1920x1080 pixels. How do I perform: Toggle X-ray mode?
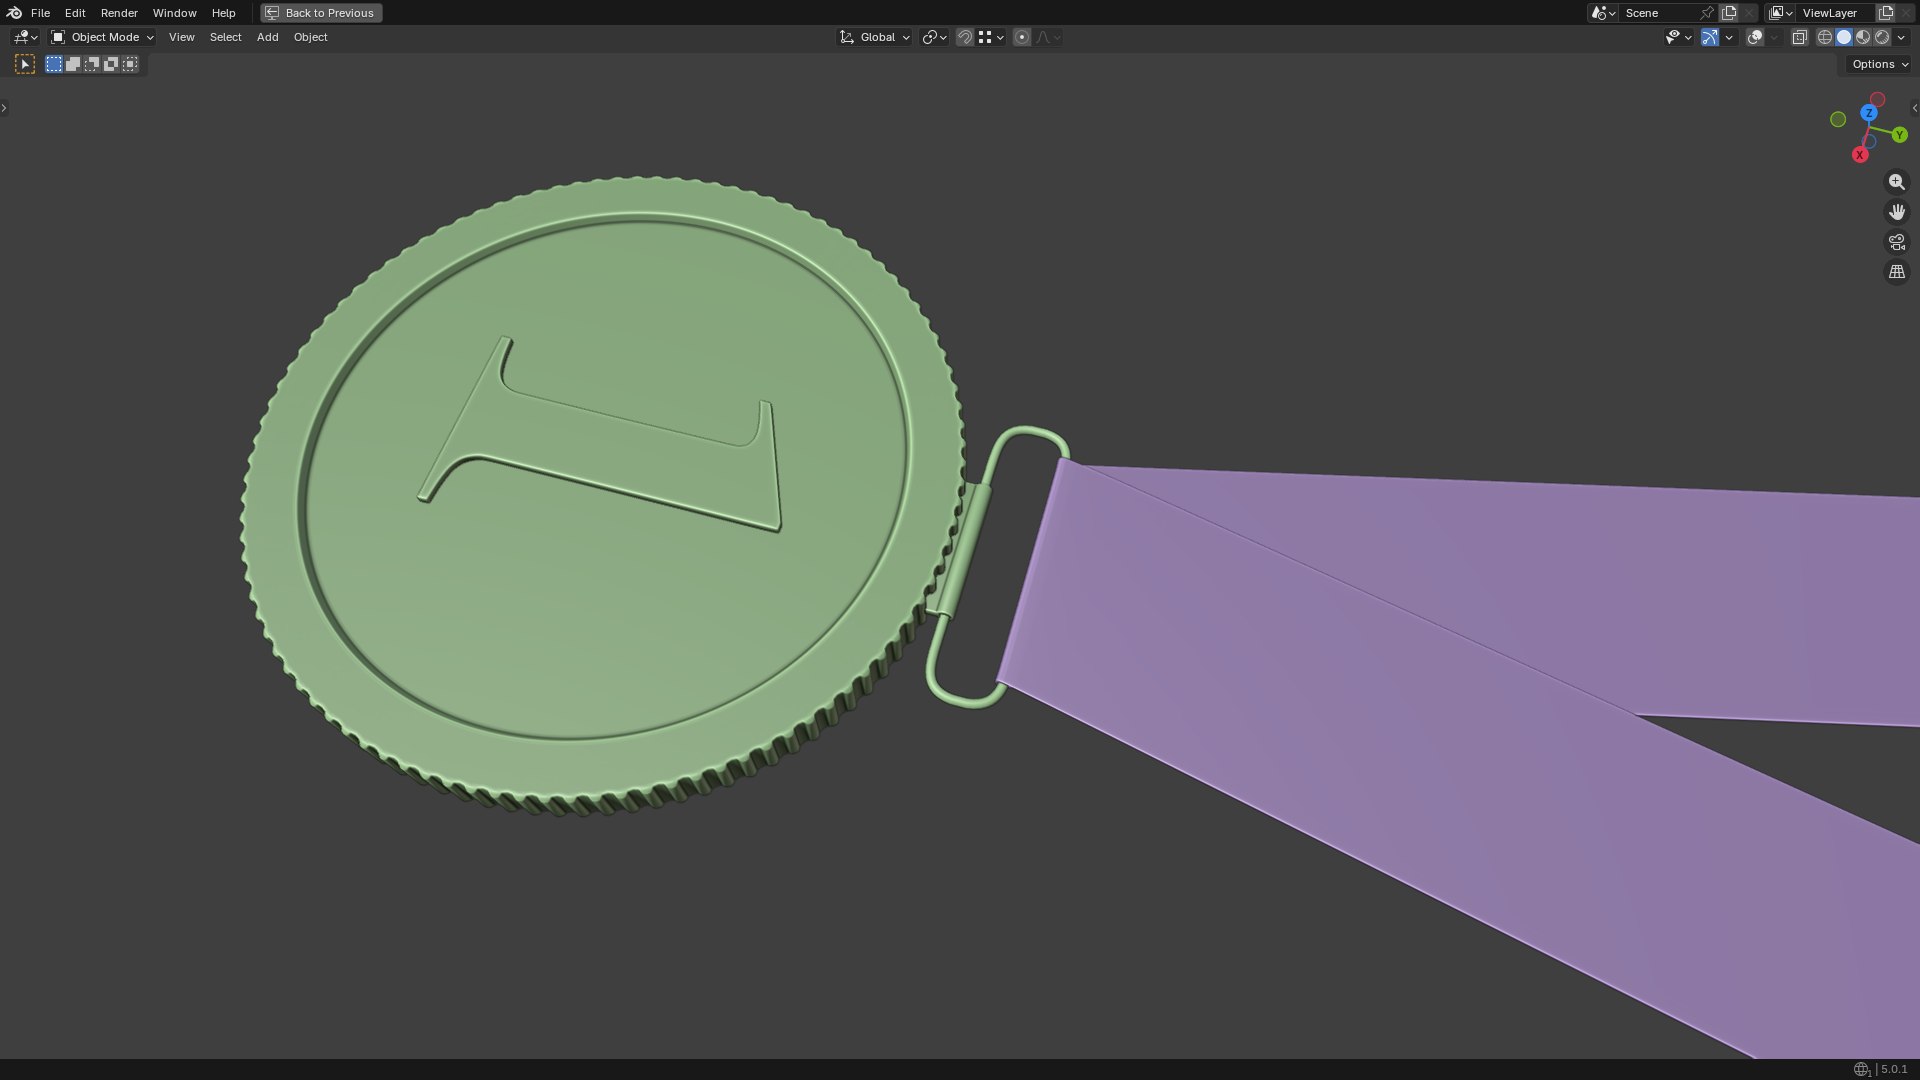pos(1799,37)
